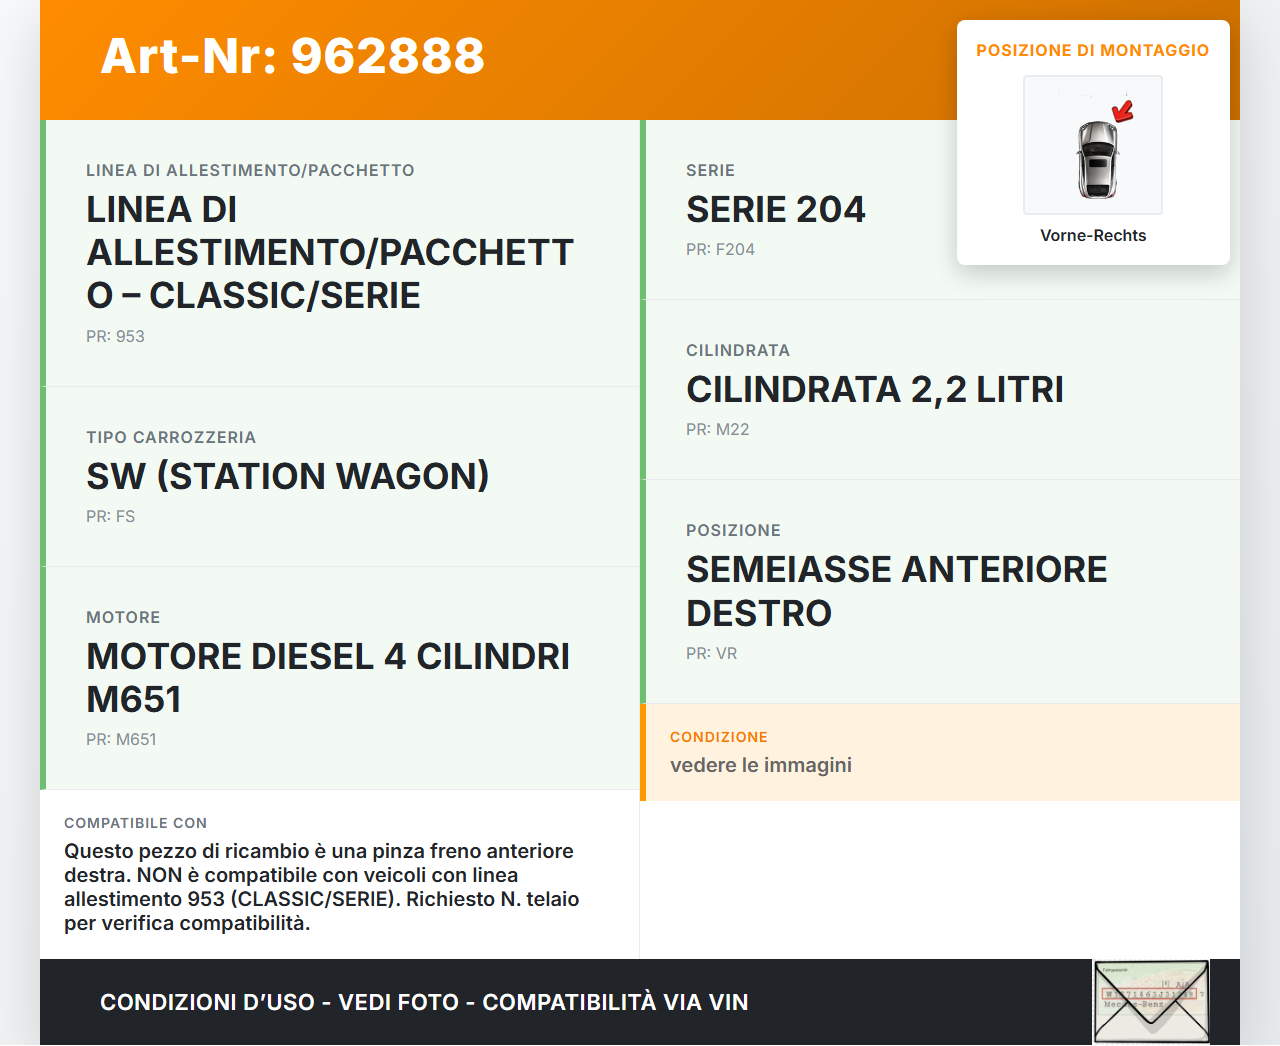The image size is (1280, 1046).
Task: Click the car mounting position diagram
Action: [x=1092, y=145]
